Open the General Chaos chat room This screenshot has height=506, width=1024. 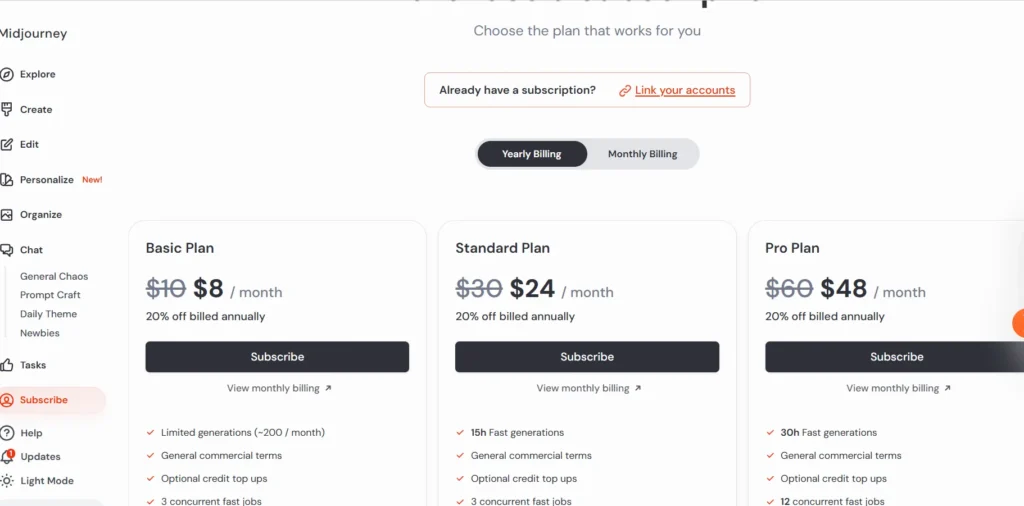[x=54, y=276]
